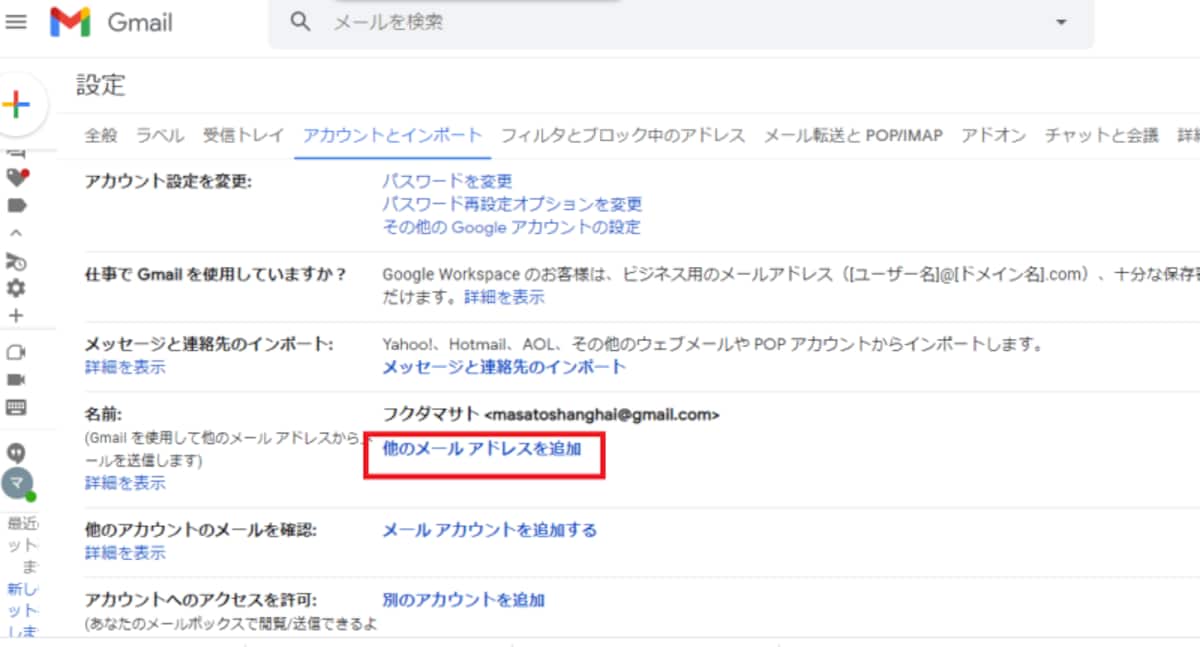Click the outlined video meeting icon
The image size is (1200, 647).
pos(16,352)
